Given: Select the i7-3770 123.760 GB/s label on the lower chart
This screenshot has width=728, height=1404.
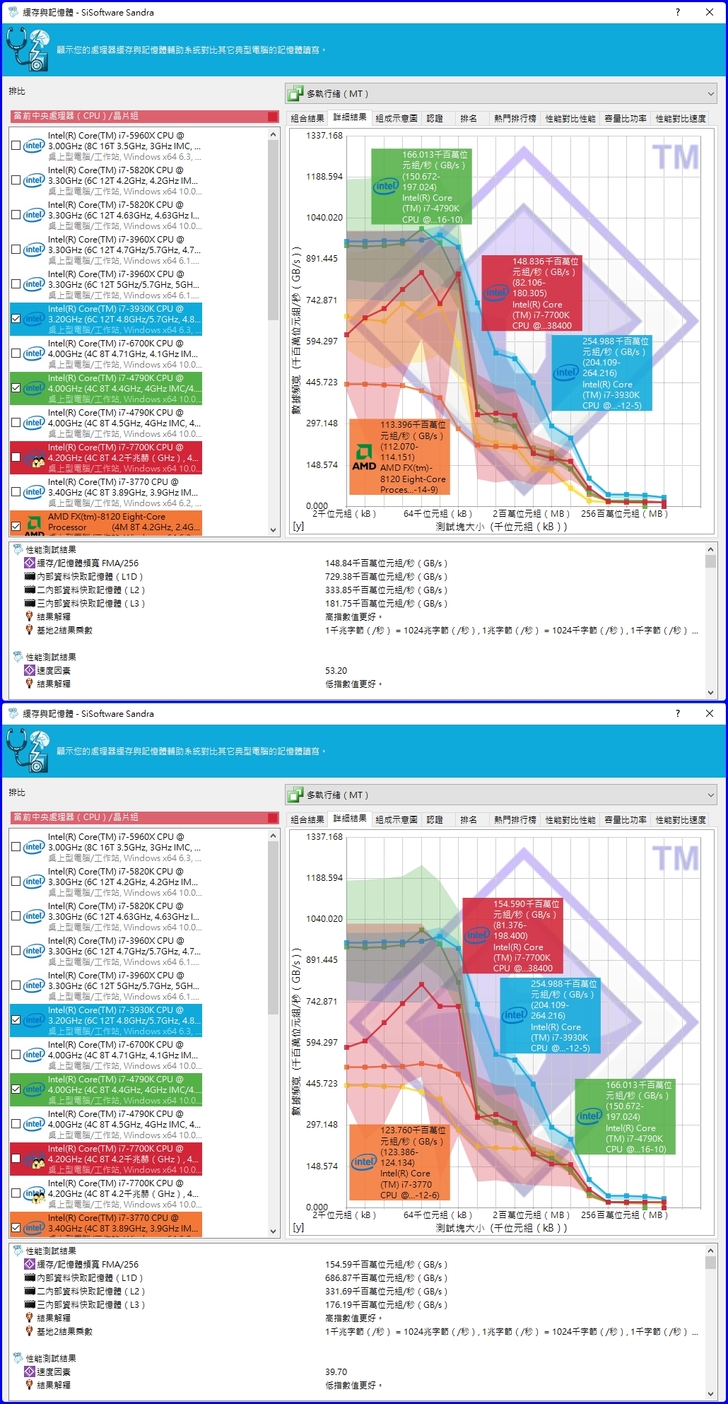Looking at the screenshot, I should pos(400,1162).
